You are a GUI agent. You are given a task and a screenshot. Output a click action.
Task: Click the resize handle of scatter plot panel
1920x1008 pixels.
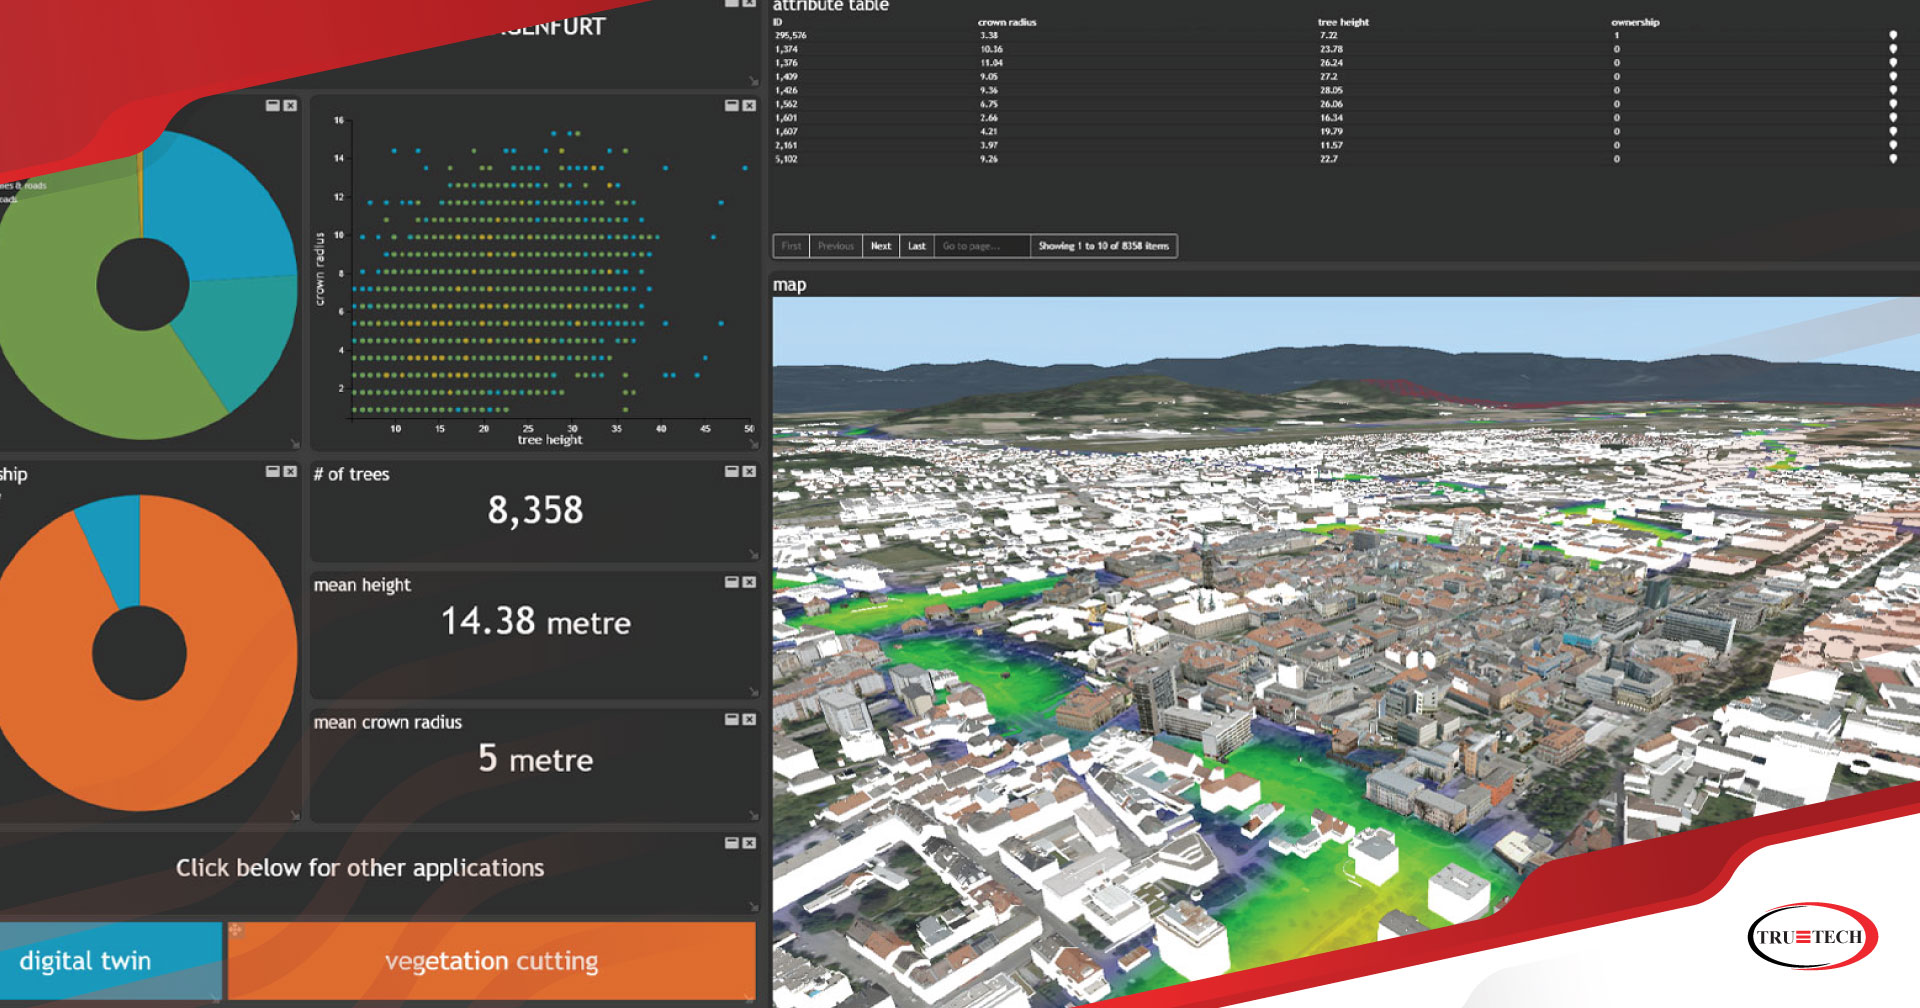point(752,444)
